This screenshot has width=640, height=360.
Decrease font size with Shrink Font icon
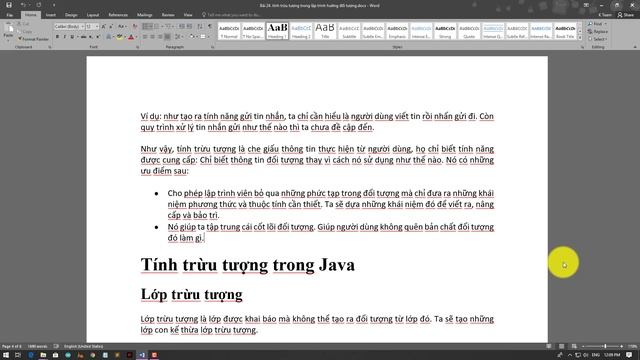point(111,27)
